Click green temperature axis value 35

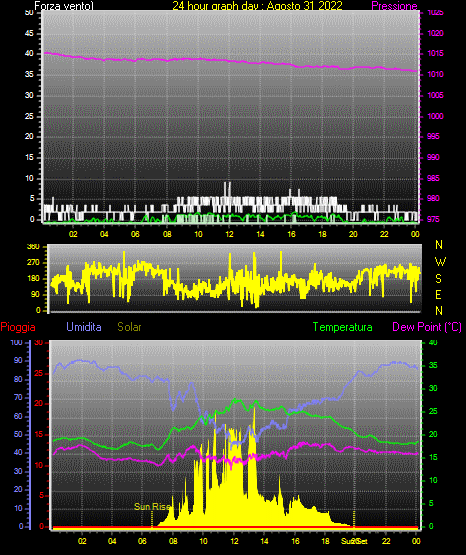pos(433,365)
